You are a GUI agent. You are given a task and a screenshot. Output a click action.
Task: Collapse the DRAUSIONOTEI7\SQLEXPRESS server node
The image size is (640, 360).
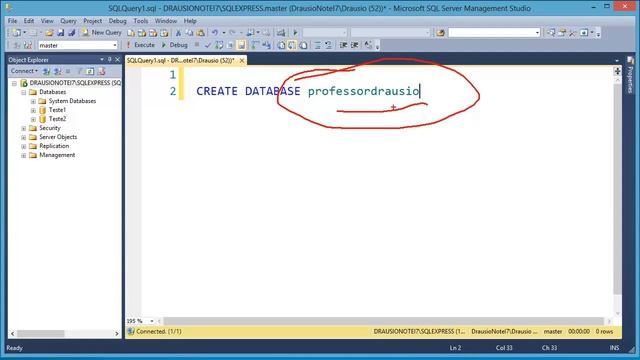[14, 83]
